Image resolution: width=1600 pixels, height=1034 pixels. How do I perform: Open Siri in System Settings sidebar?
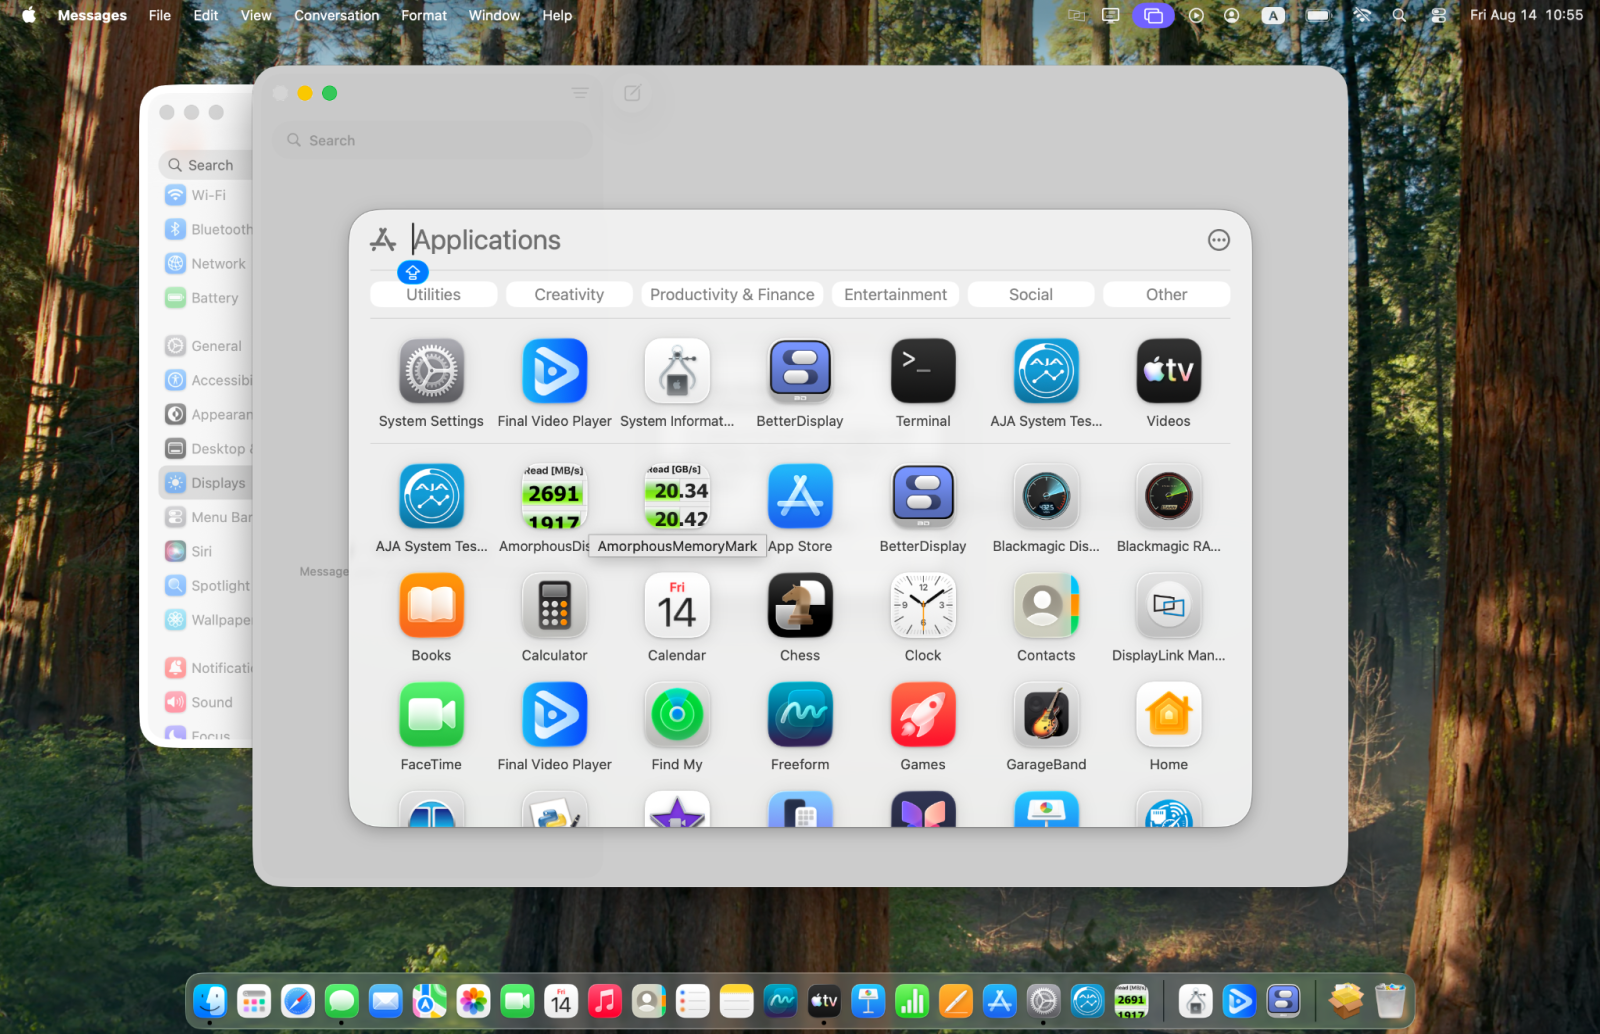(x=206, y=551)
